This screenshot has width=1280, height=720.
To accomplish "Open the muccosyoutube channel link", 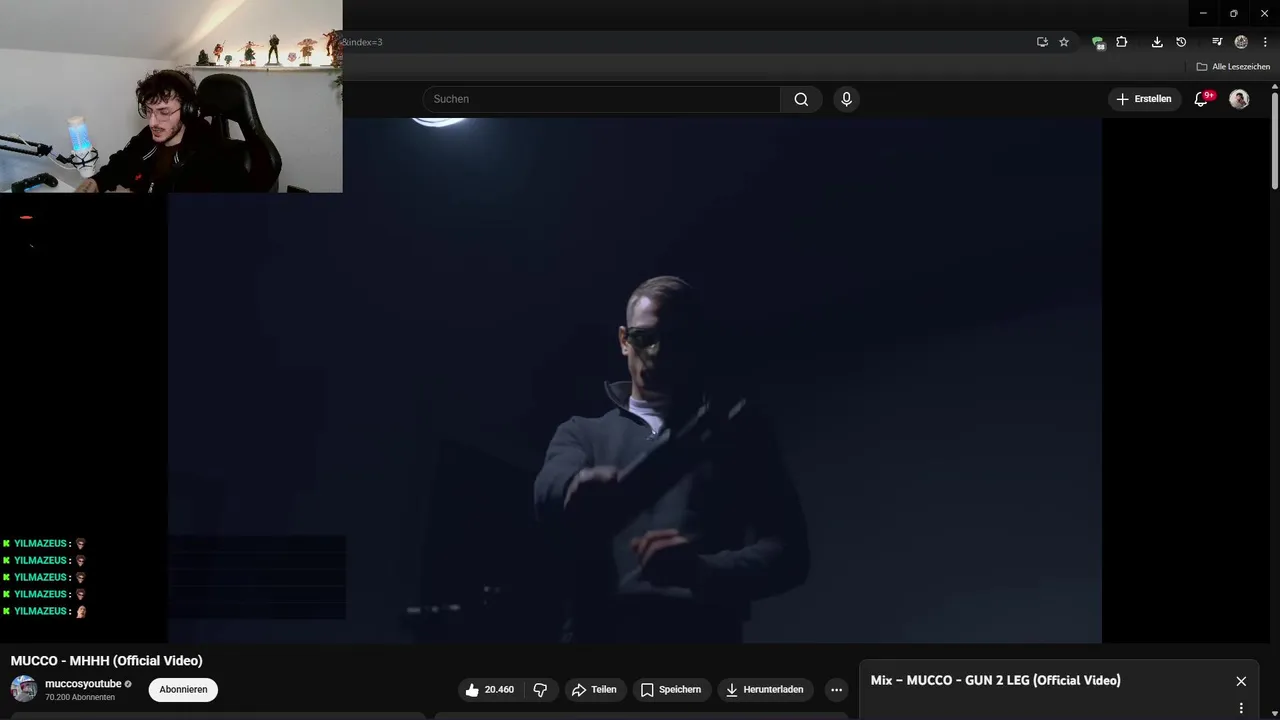I will (x=83, y=684).
